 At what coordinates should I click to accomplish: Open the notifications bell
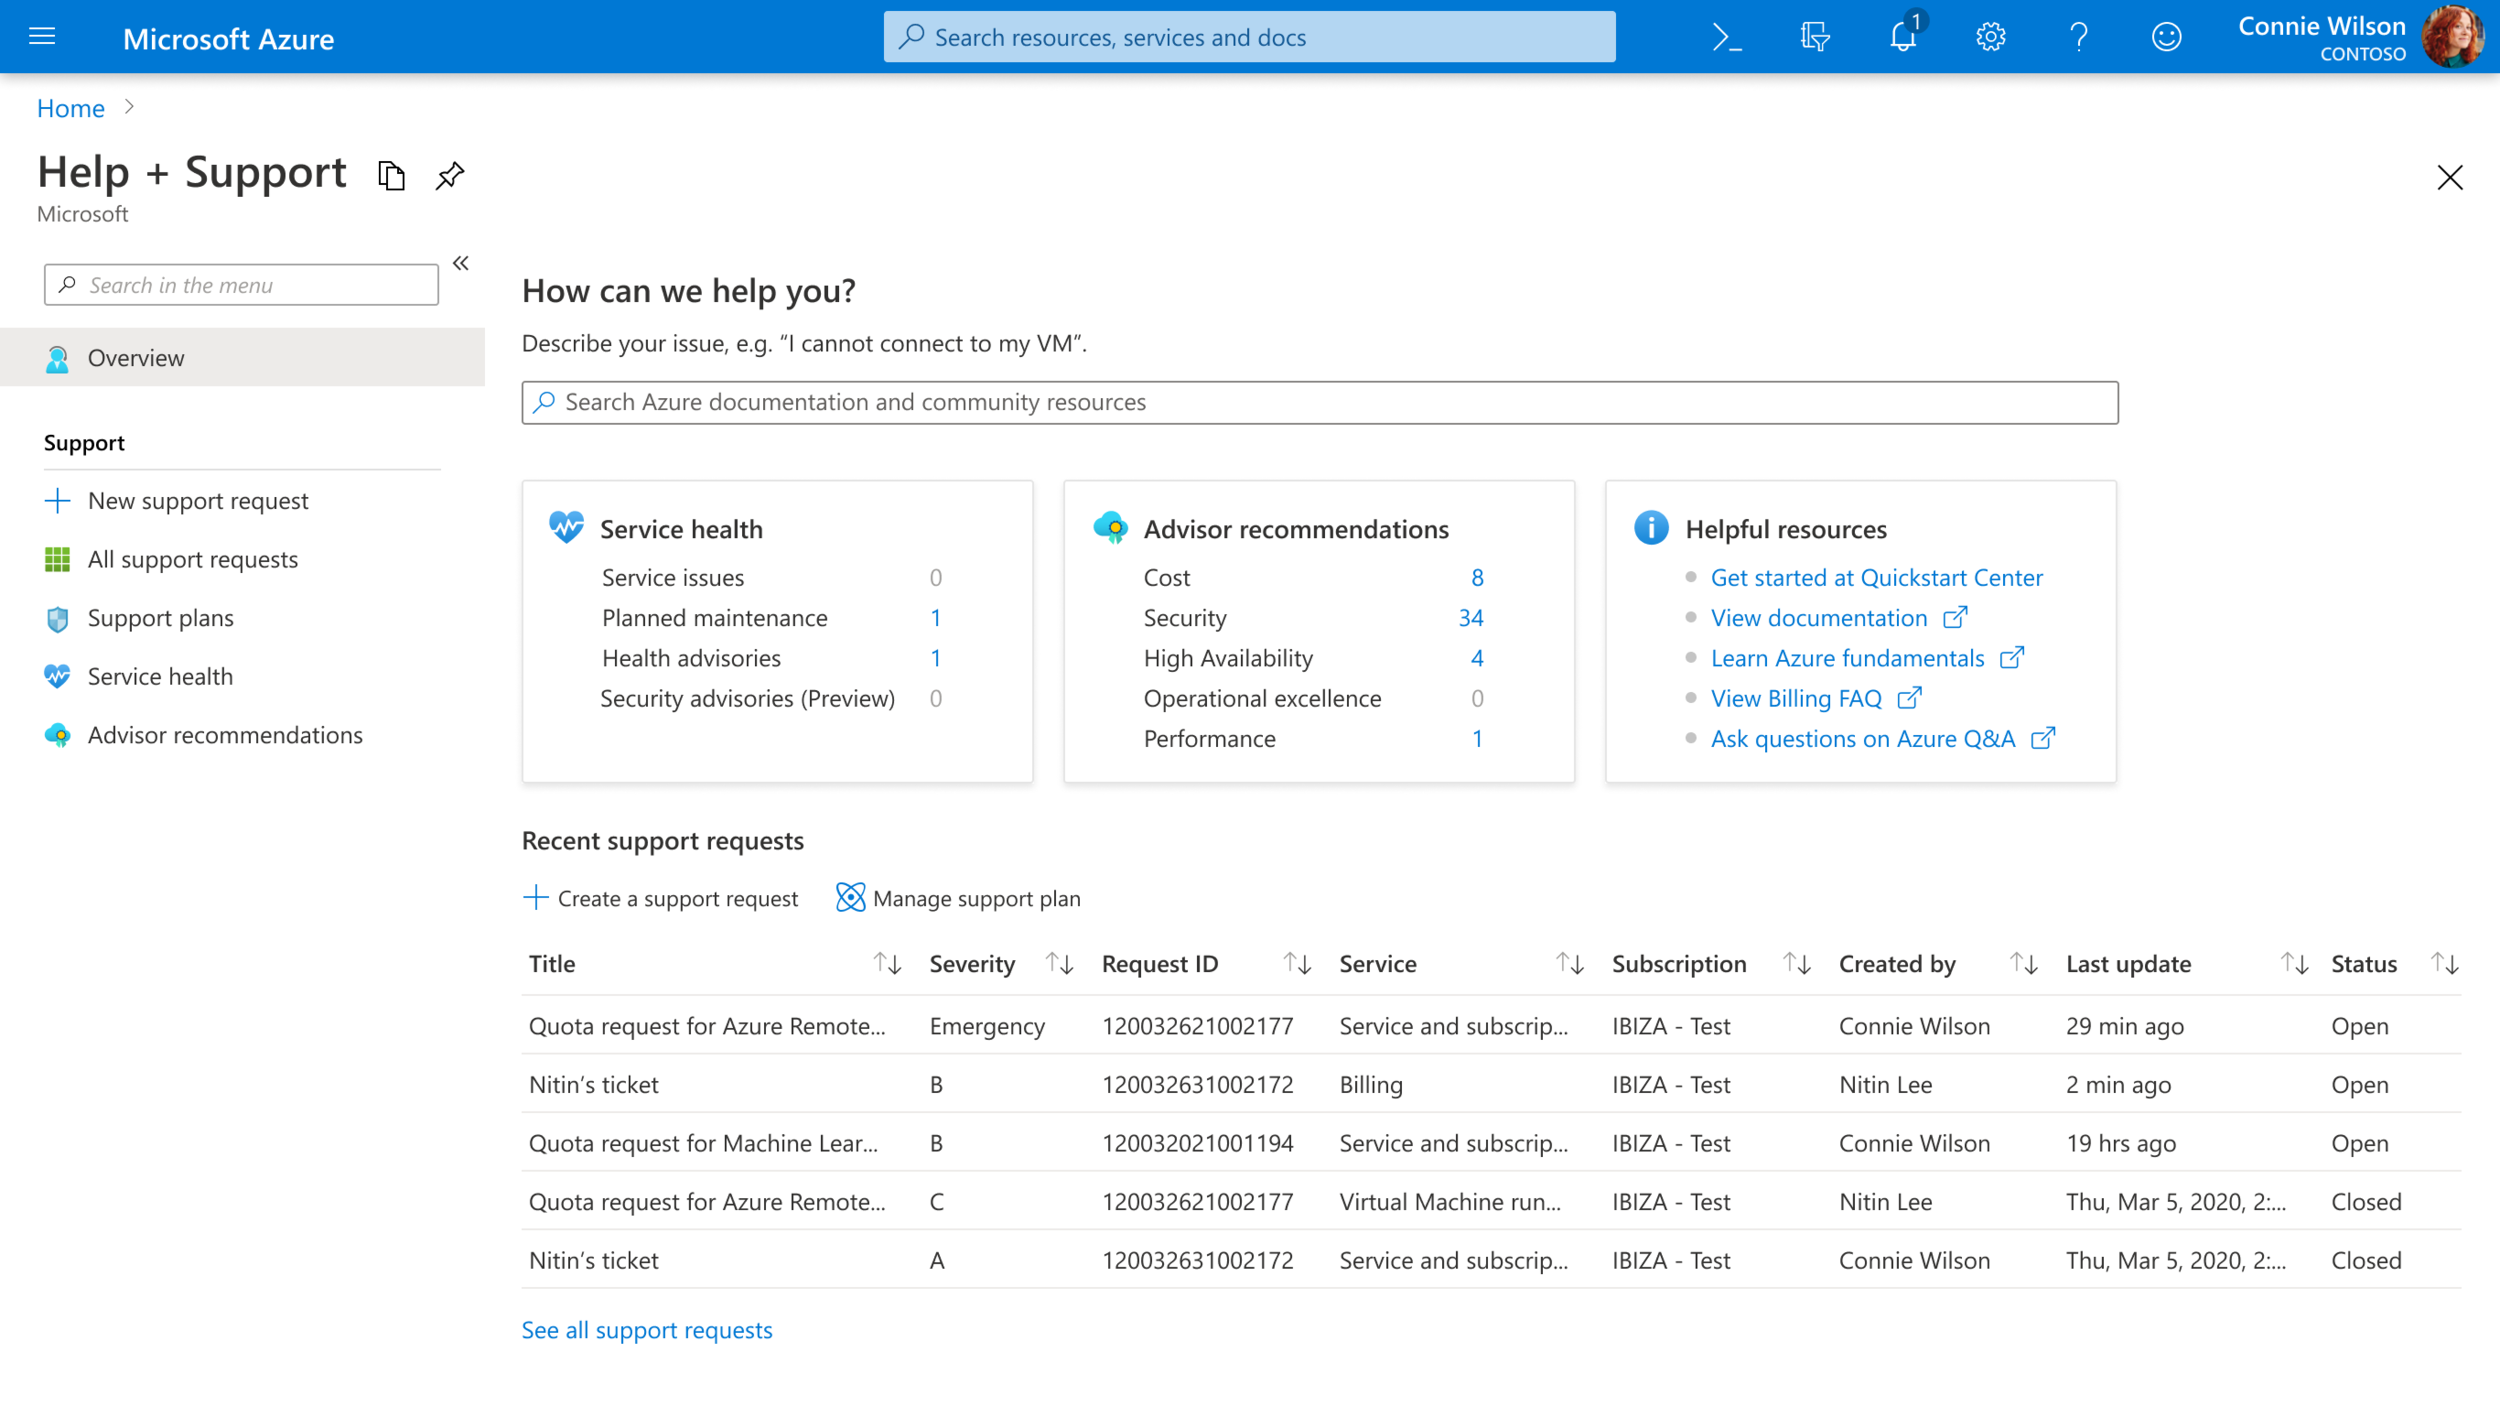1902,37
